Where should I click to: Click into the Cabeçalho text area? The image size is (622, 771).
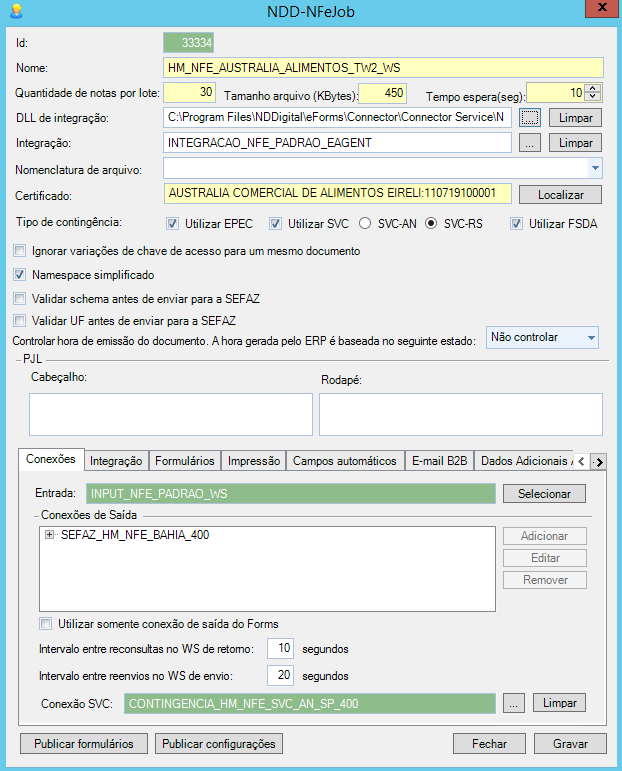(171, 414)
